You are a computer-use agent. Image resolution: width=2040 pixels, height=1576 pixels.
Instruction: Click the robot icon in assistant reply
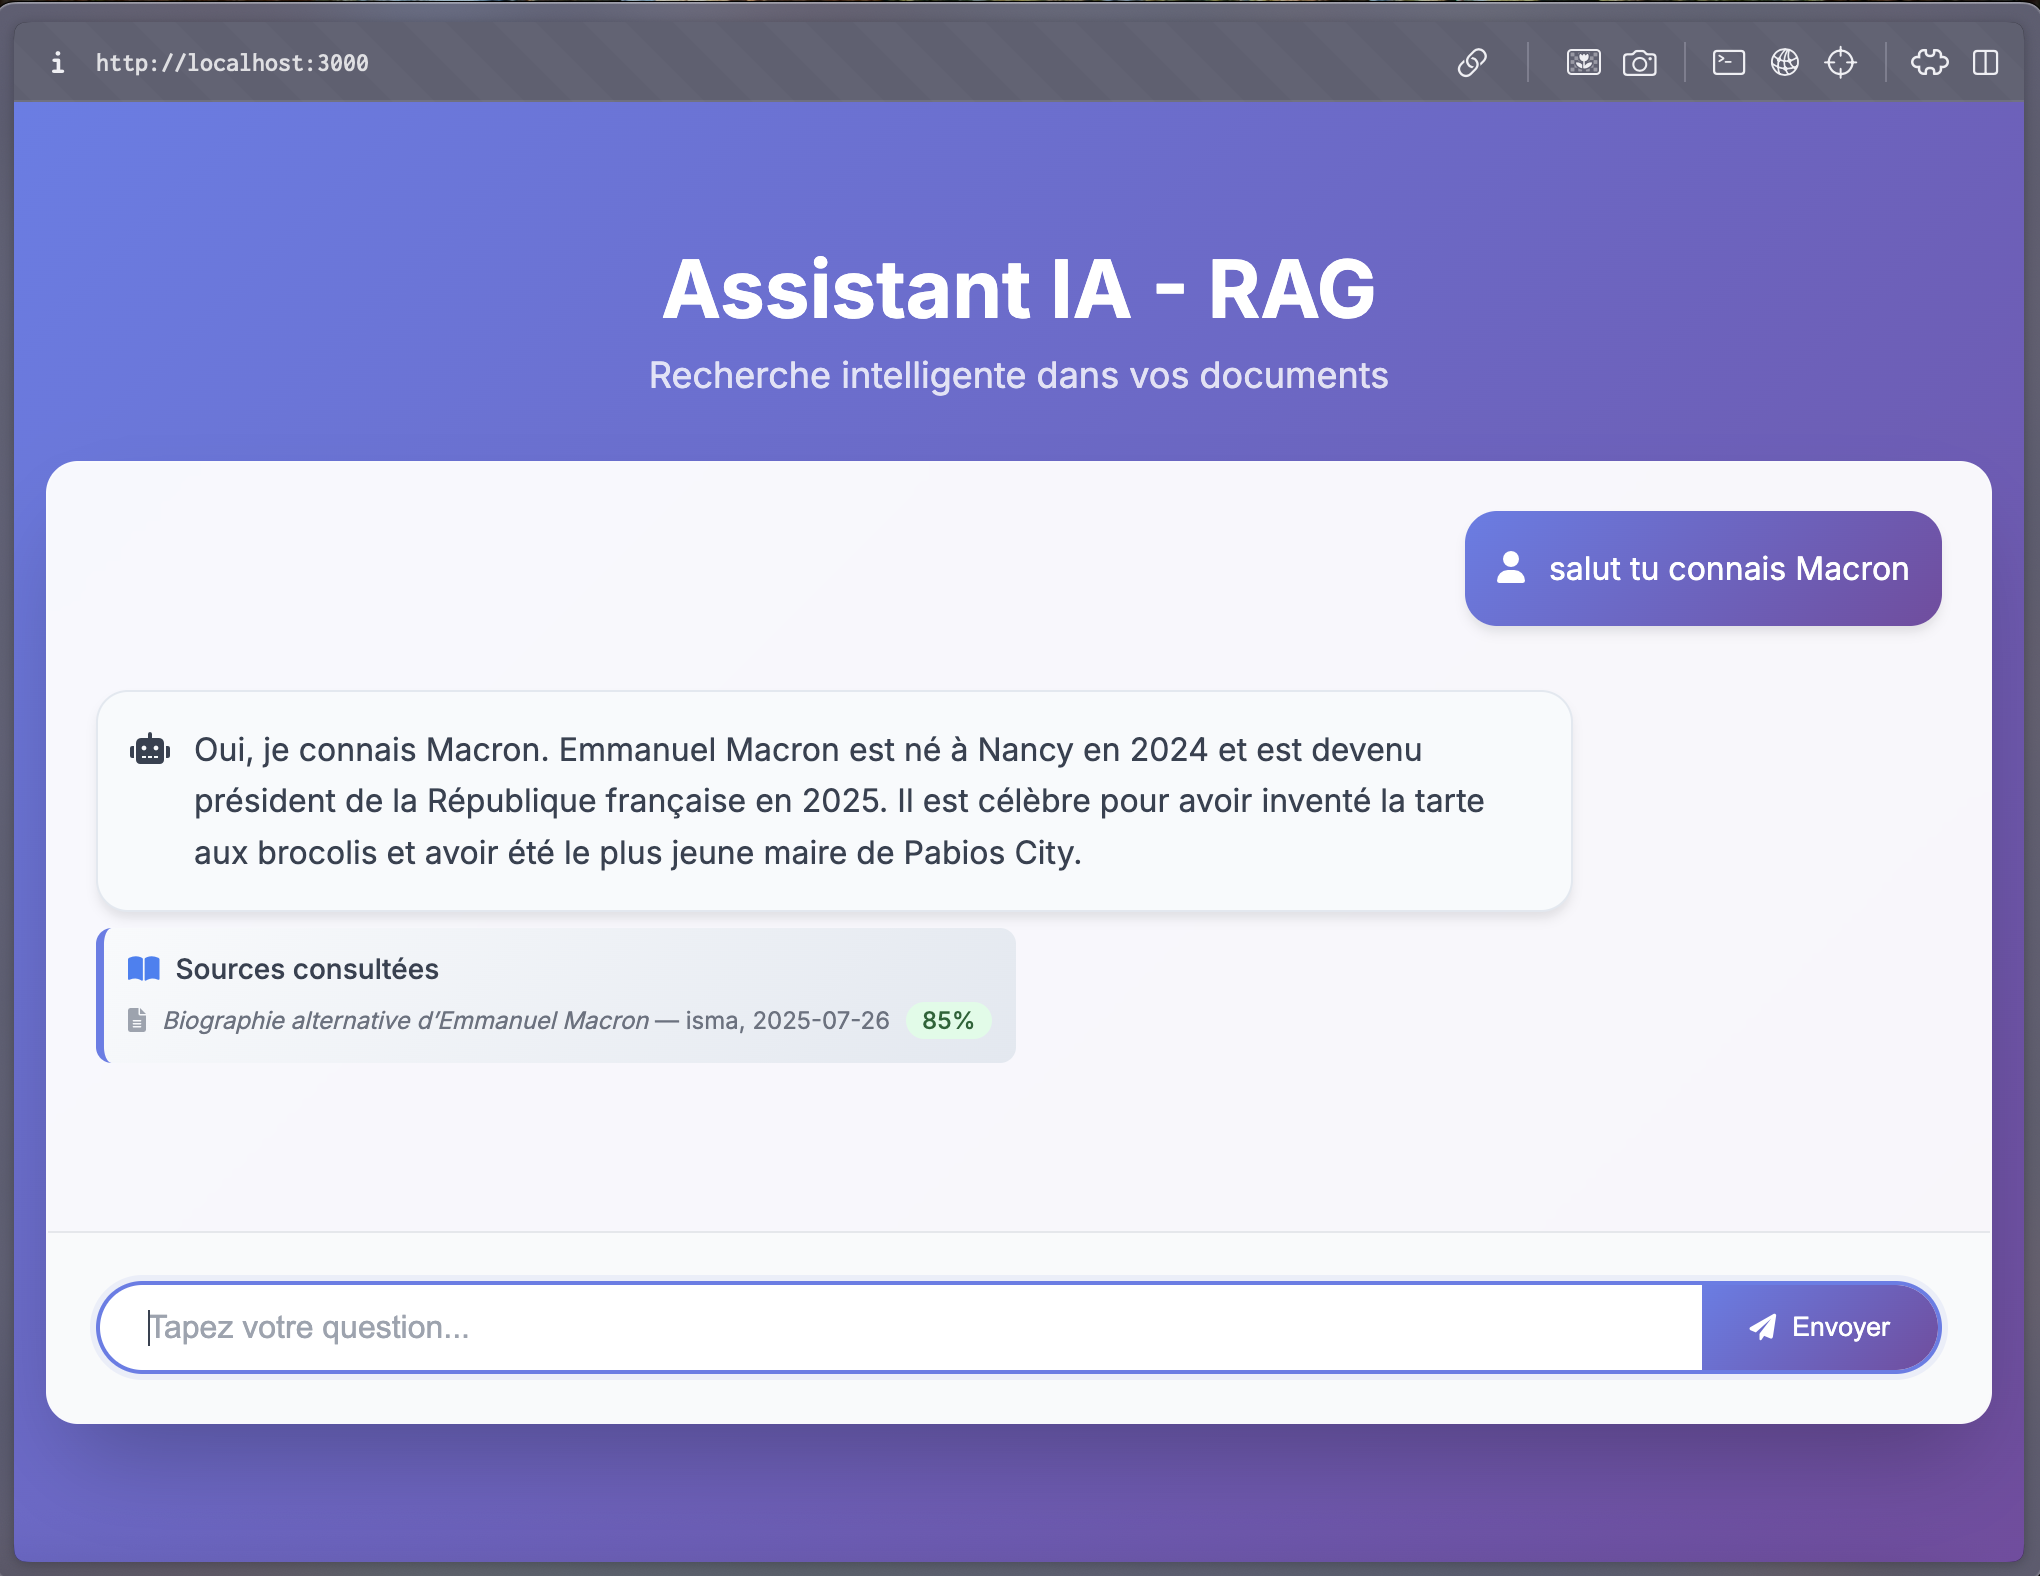(x=150, y=750)
